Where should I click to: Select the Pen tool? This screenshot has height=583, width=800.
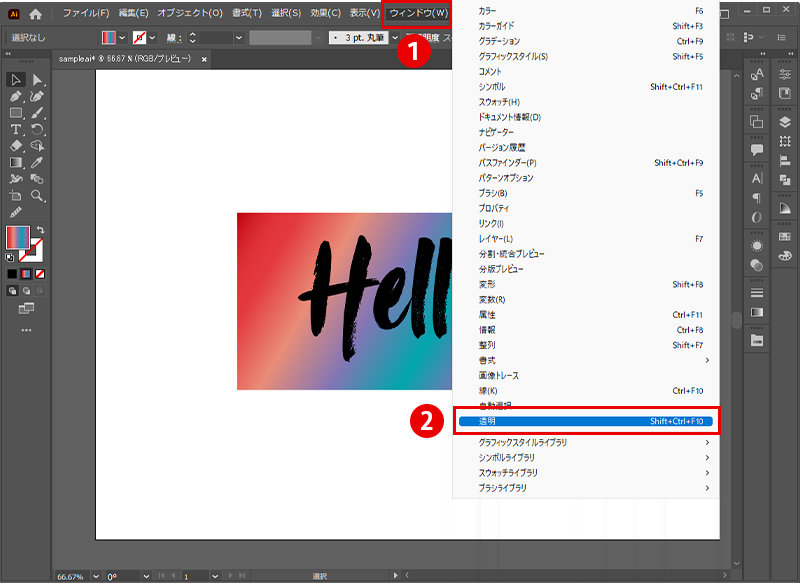[x=15, y=96]
